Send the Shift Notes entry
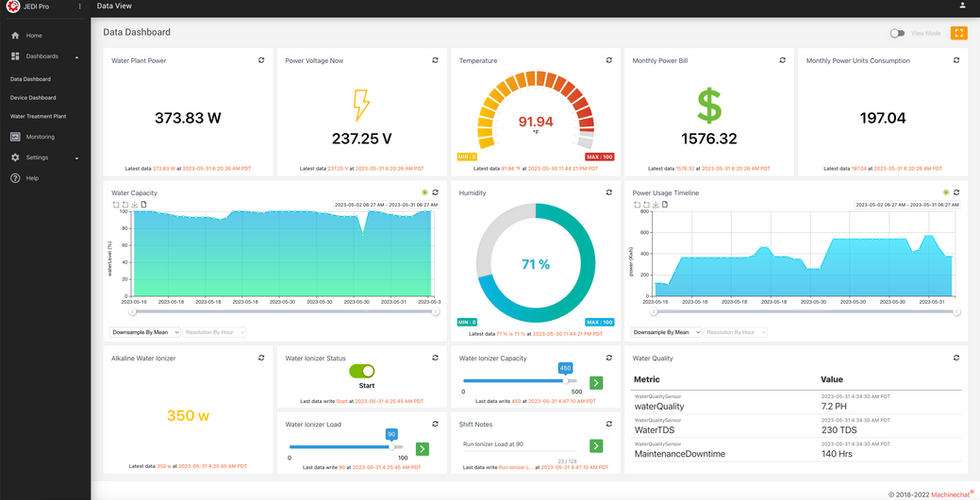This screenshot has width=980, height=500. (x=596, y=446)
